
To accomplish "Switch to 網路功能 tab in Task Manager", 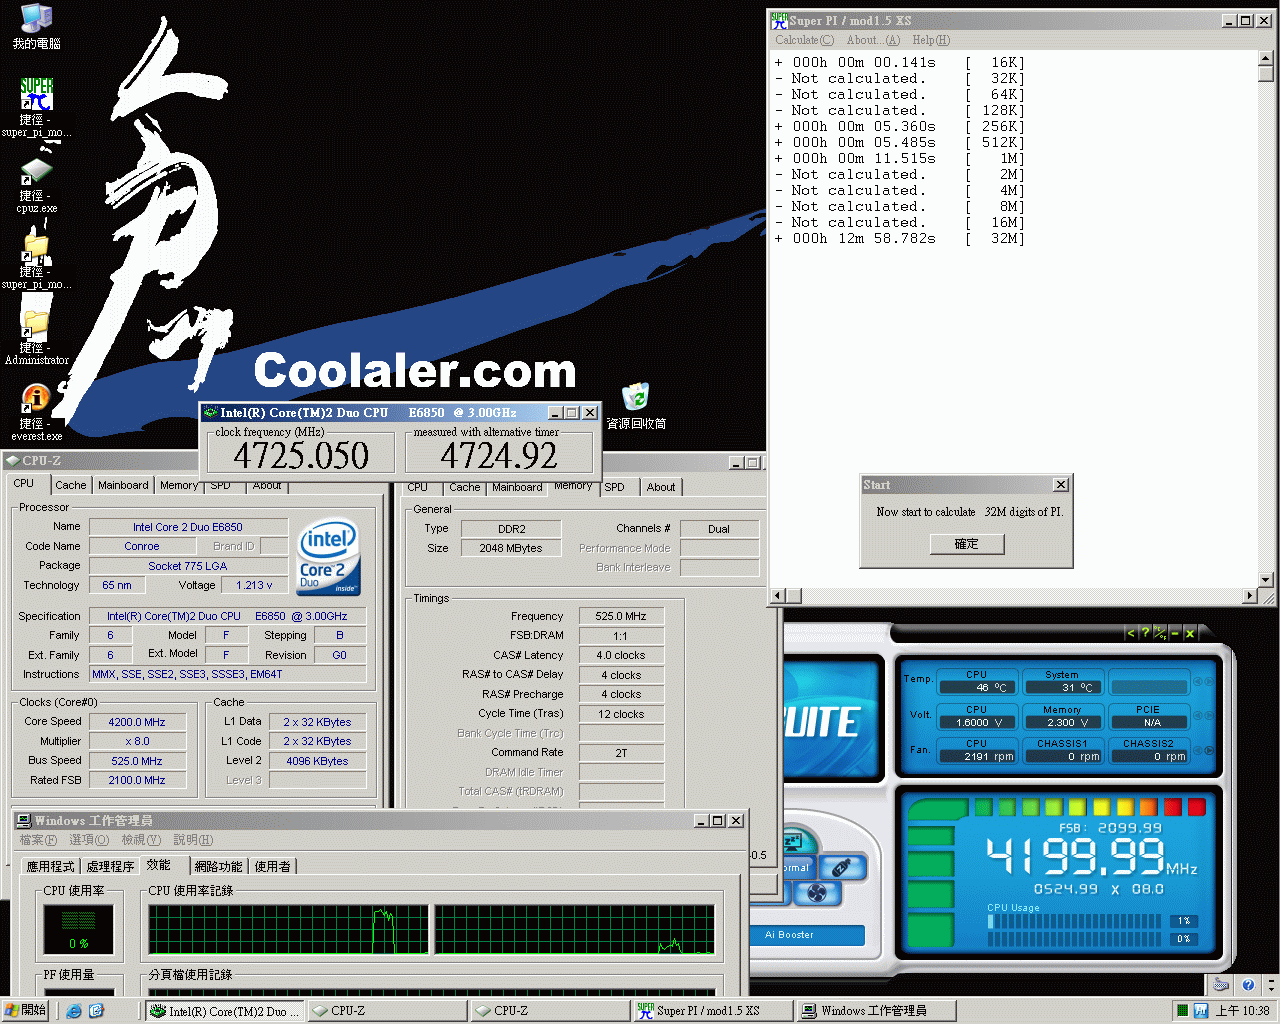I will pos(218,866).
